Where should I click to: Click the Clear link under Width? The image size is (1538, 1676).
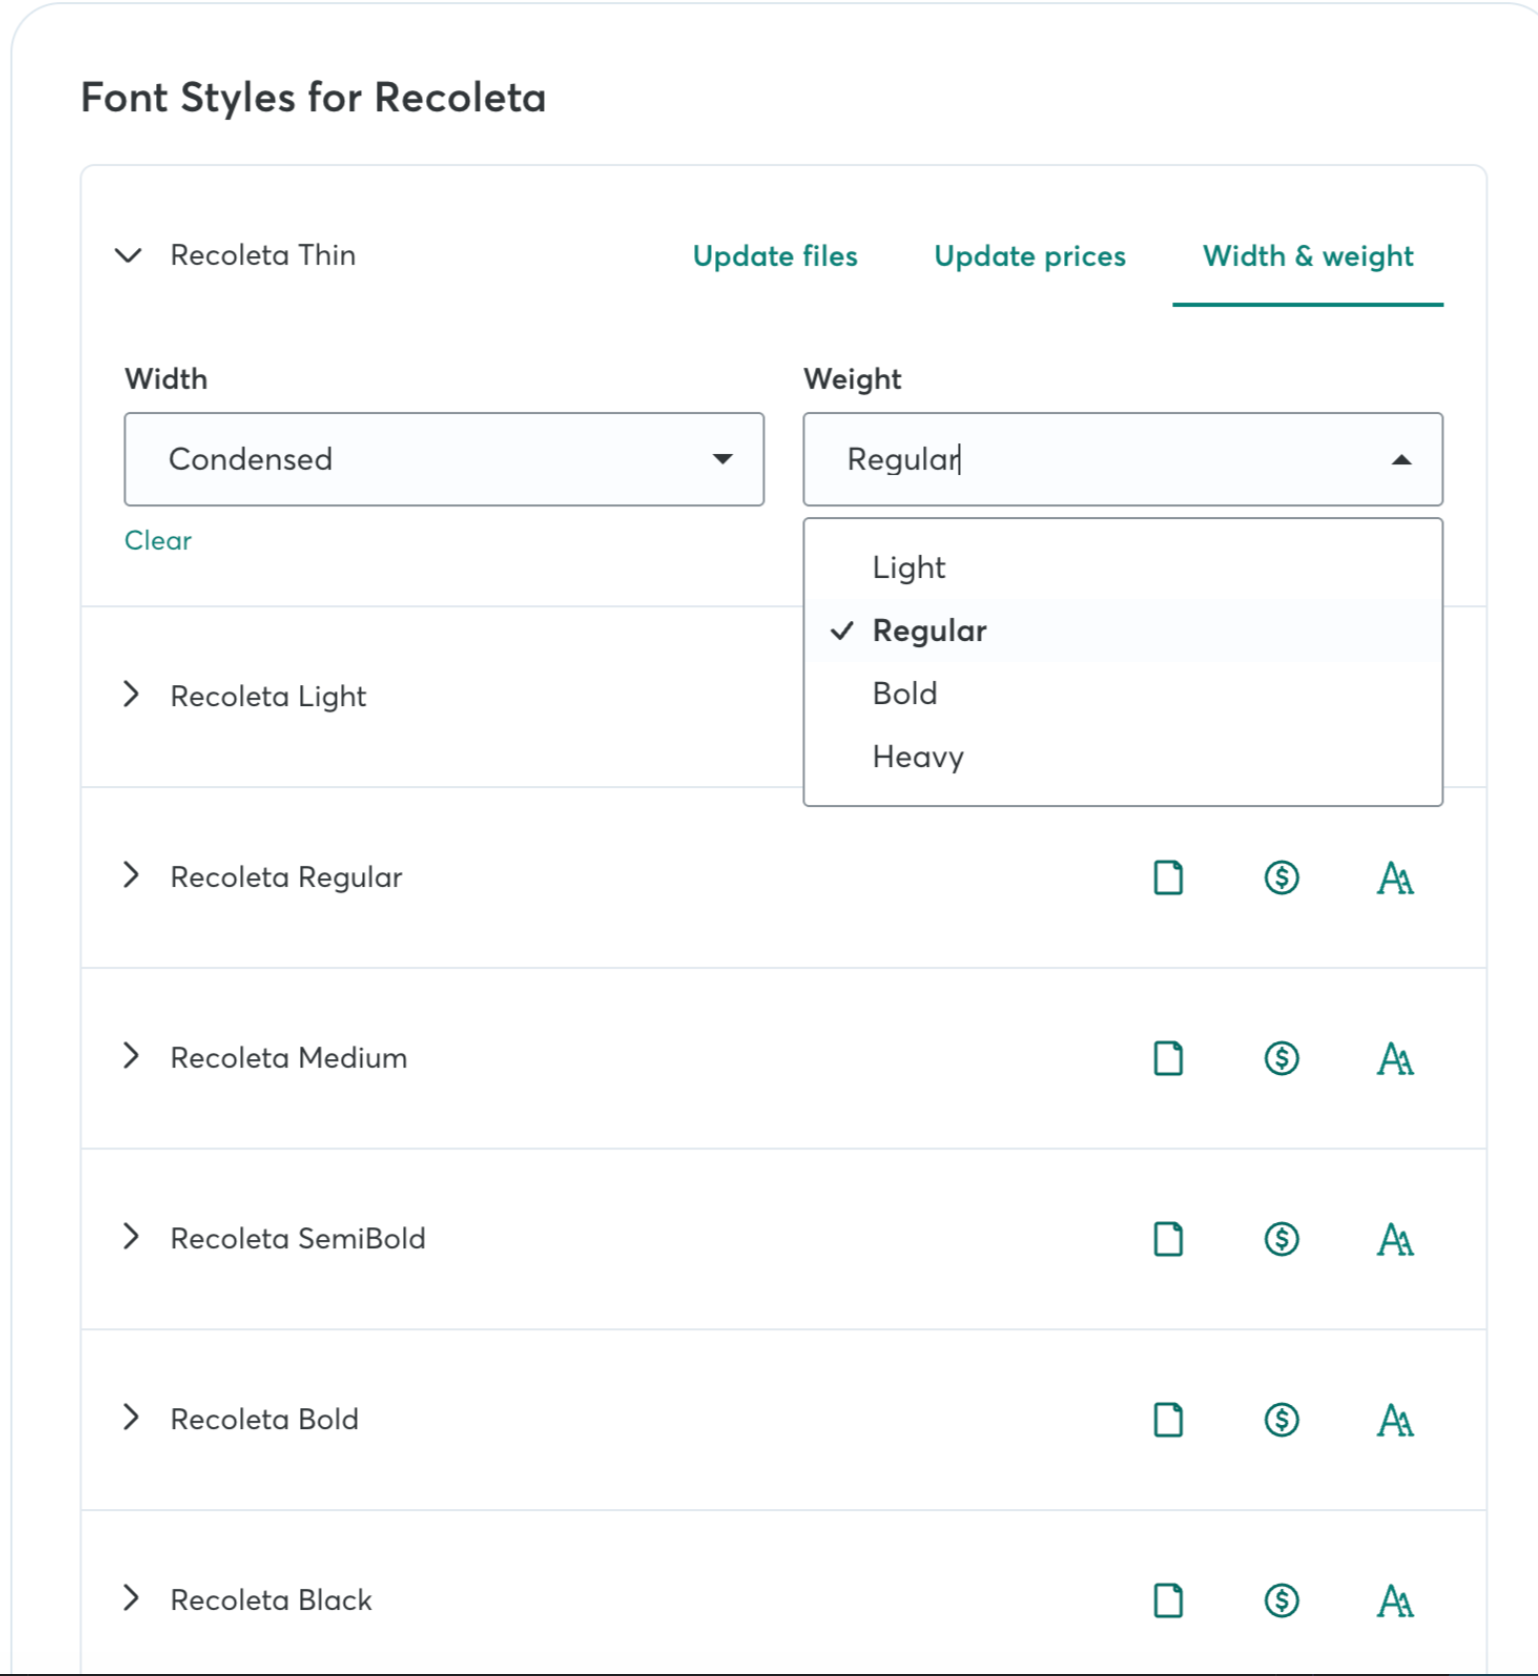pyautogui.click(x=158, y=540)
